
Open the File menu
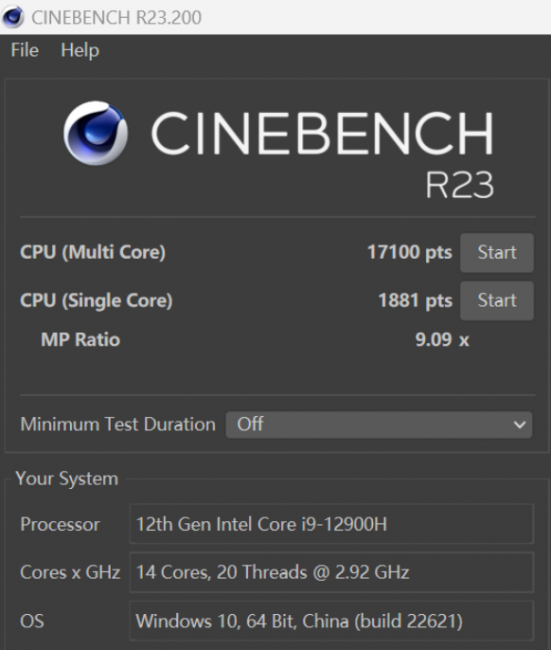coord(25,50)
